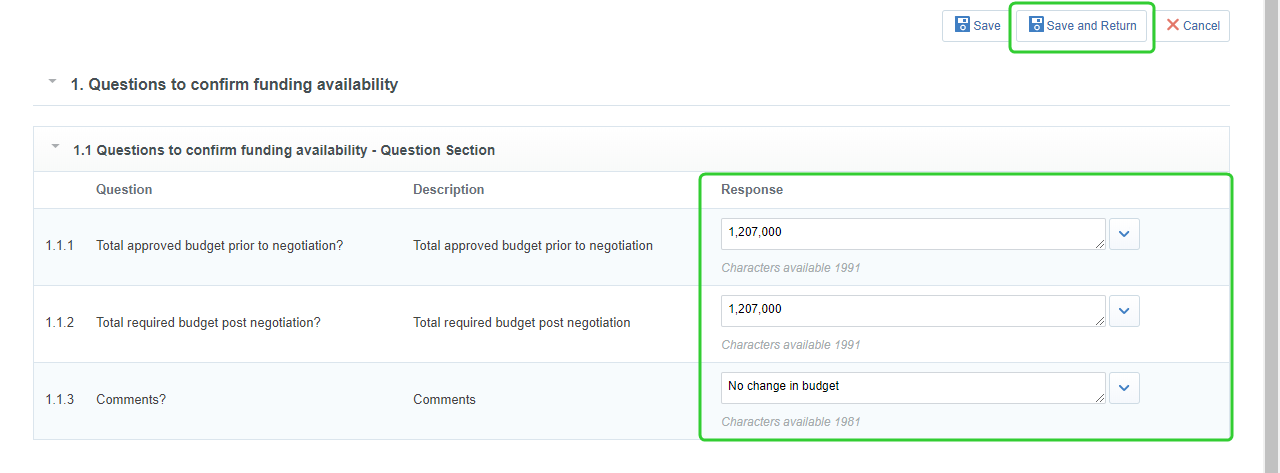This screenshot has height=473, width=1280.
Task: Cancel editing with the red X button
Action: pyautogui.click(x=1192, y=26)
